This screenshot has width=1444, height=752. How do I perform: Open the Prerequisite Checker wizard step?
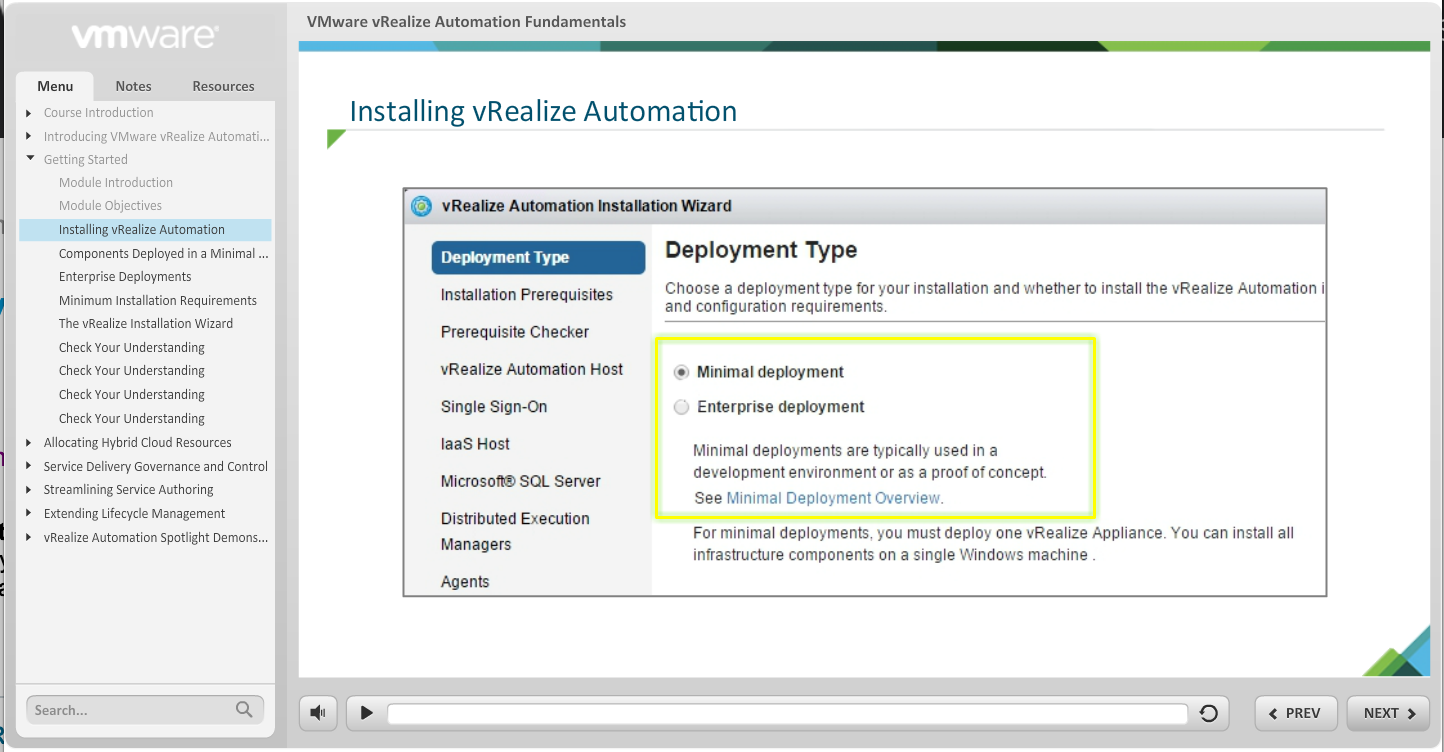tap(515, 332)
